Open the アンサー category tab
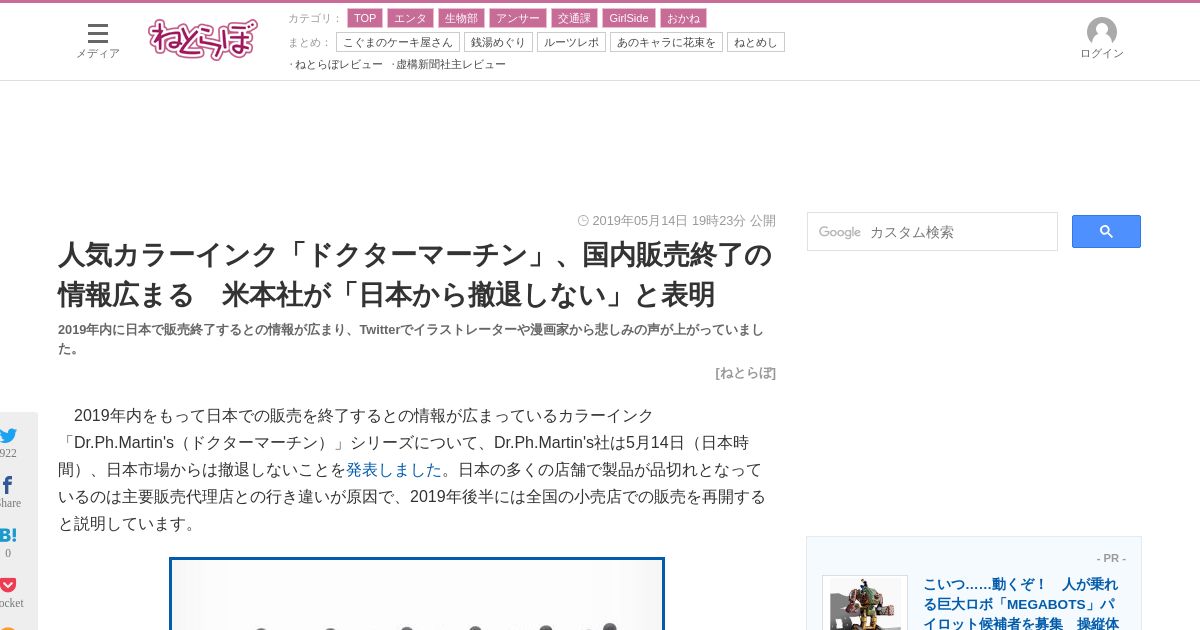The image size is (1200, 630). click(518, 18)
